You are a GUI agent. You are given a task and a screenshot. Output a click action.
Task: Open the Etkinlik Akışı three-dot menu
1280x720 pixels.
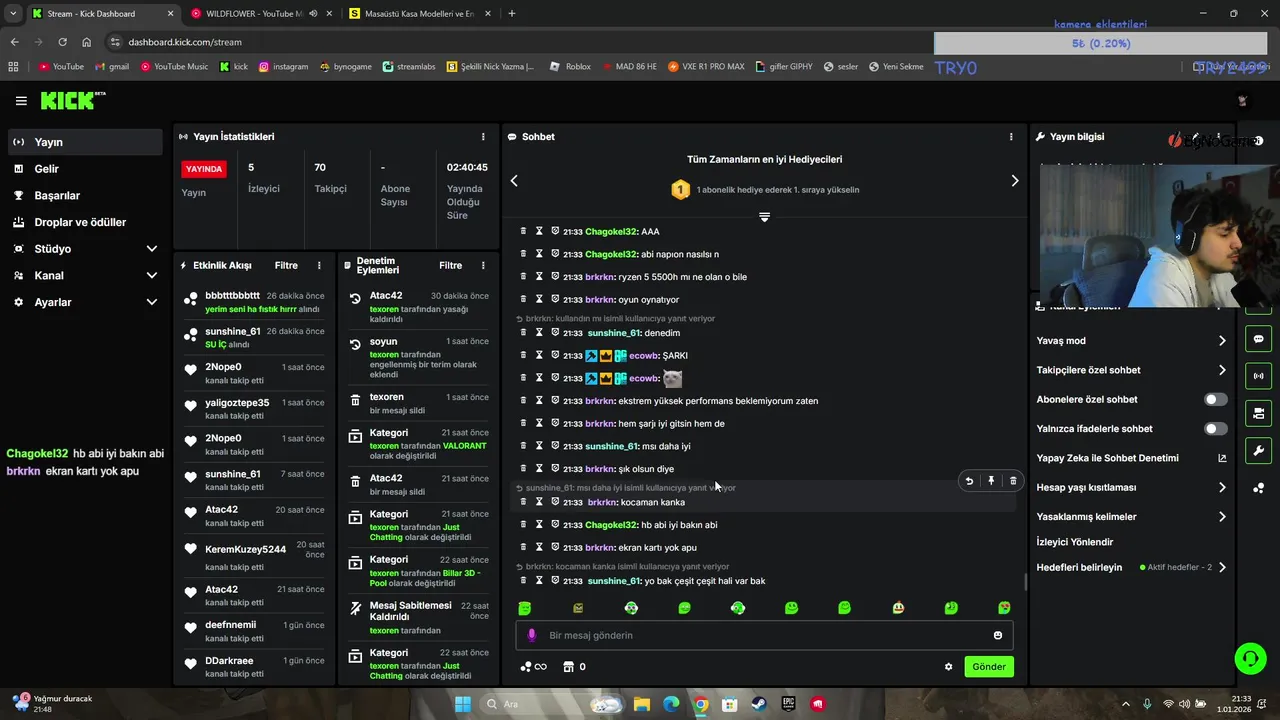(319, 266)
